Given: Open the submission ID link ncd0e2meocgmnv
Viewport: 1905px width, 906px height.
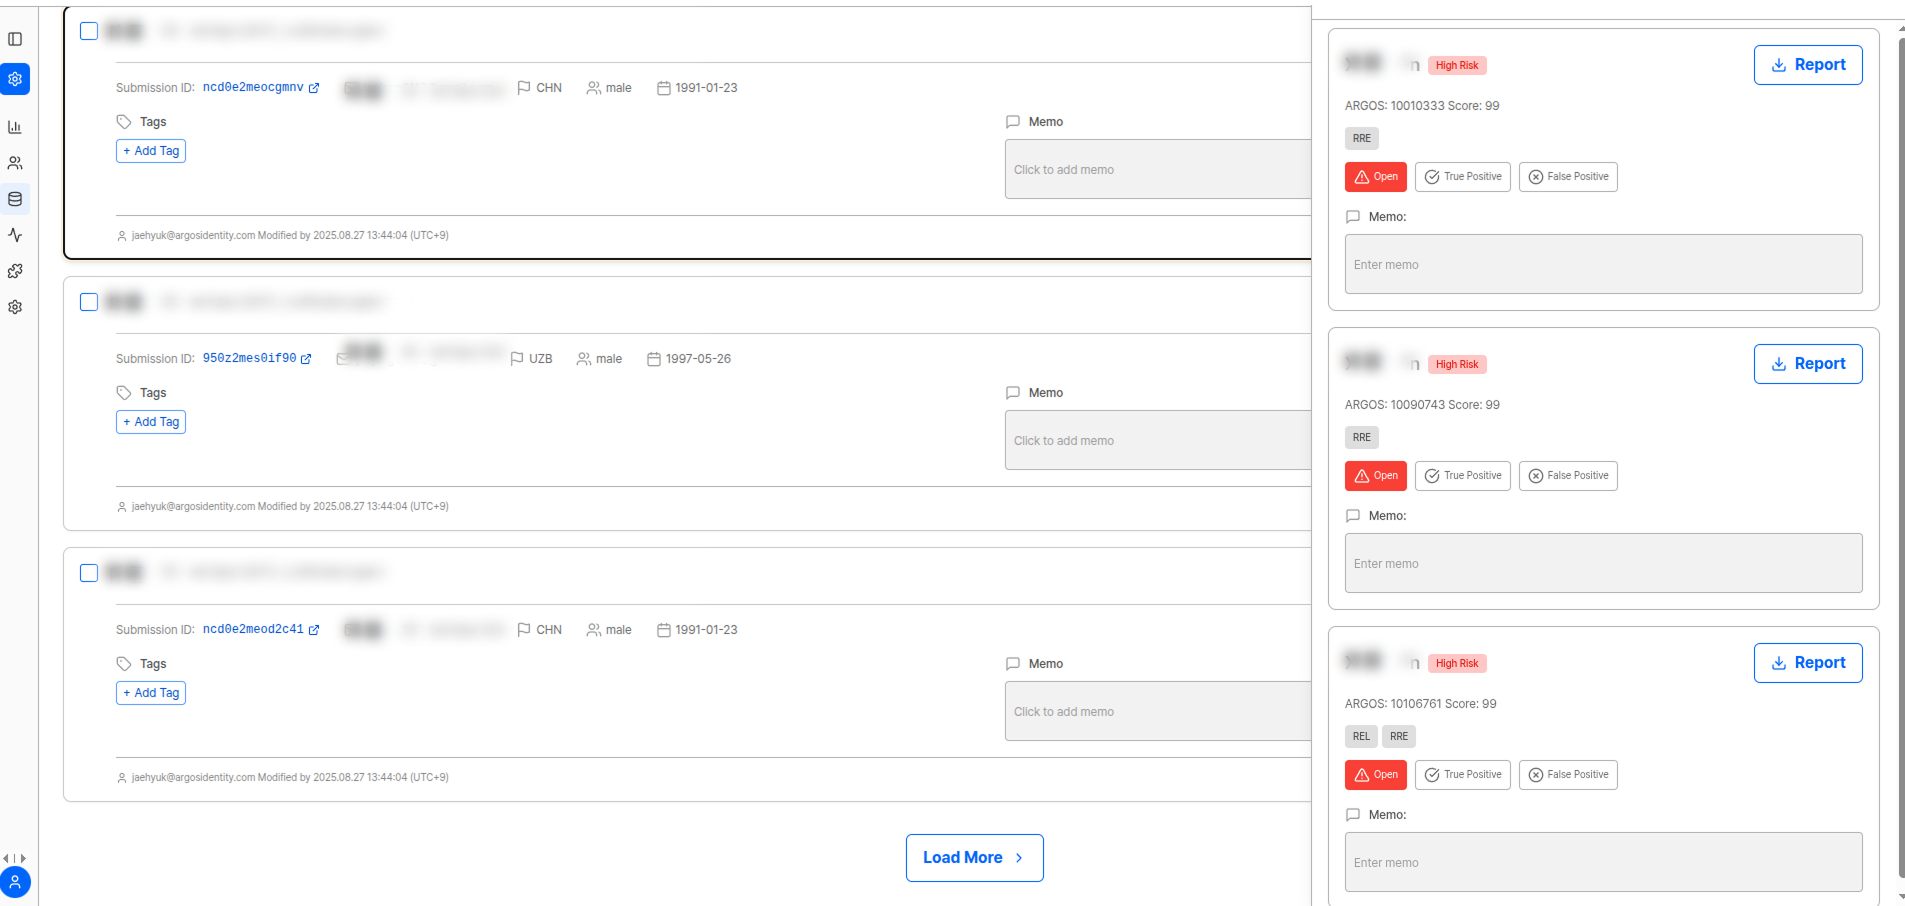Looking at the screenshot, I should (x=255, y=87).
